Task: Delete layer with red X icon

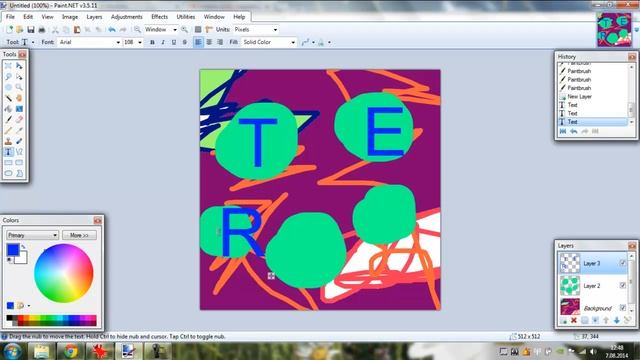Action: [573, 320]
